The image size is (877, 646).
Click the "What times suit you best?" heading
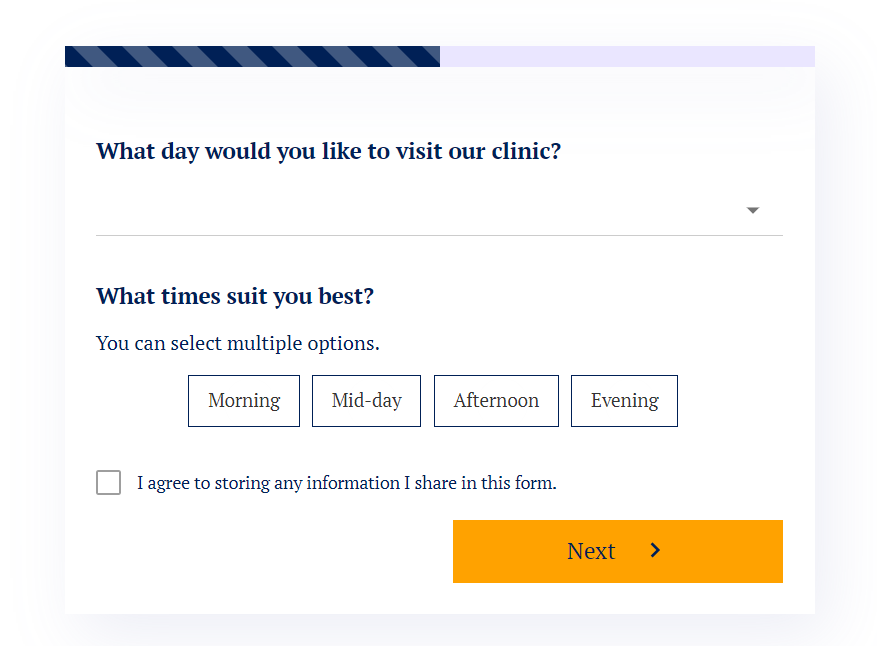234,296
